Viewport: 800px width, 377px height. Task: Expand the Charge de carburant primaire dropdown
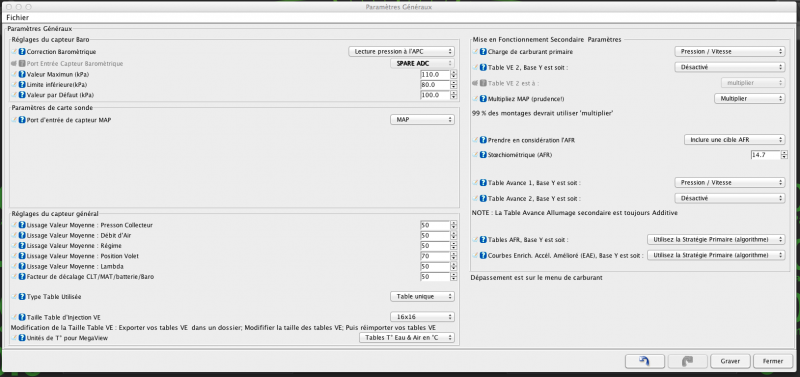(730, 52)
